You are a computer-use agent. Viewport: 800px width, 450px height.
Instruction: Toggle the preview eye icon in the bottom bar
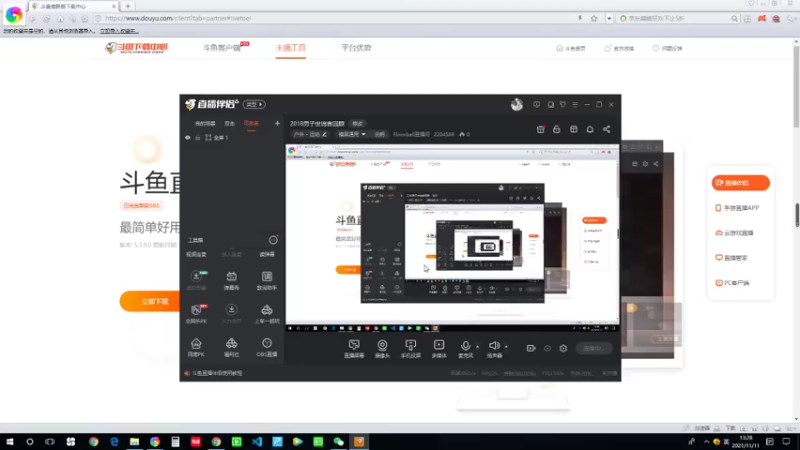pos(547,348)
